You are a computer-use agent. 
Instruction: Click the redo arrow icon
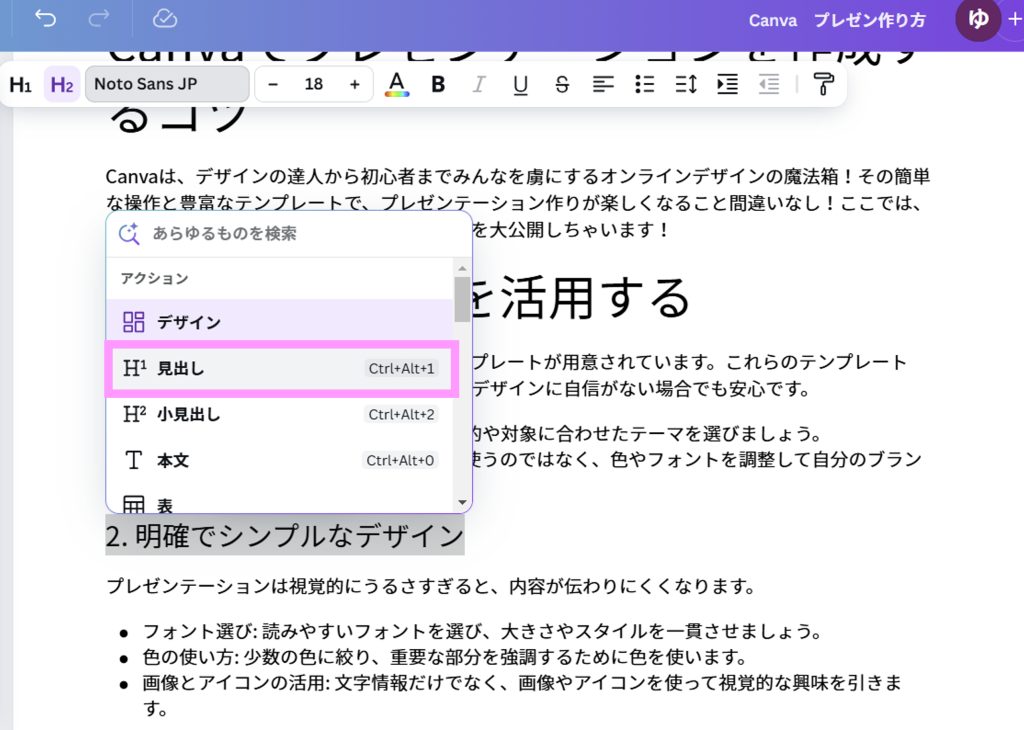pos(100,19)
